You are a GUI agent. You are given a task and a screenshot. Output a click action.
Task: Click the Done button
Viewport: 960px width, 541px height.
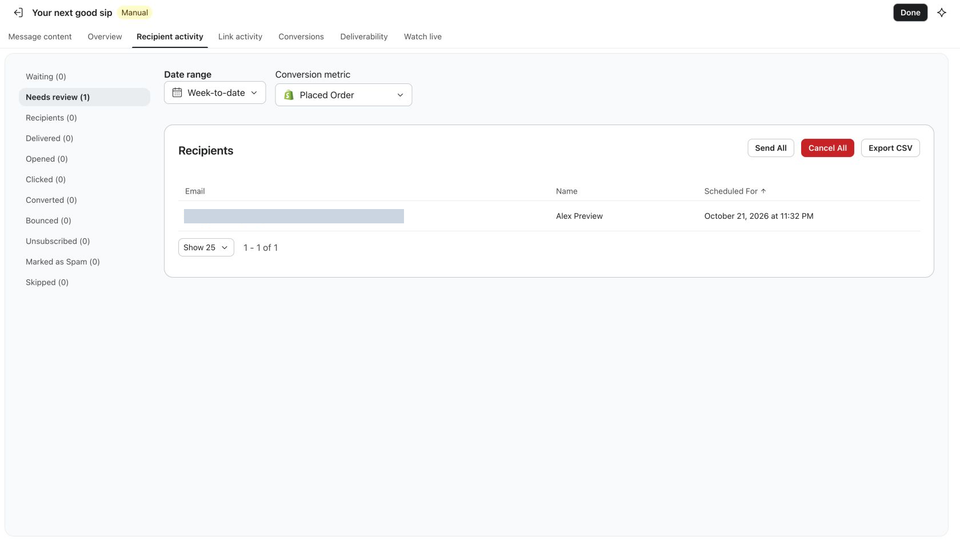click(910, 12)
